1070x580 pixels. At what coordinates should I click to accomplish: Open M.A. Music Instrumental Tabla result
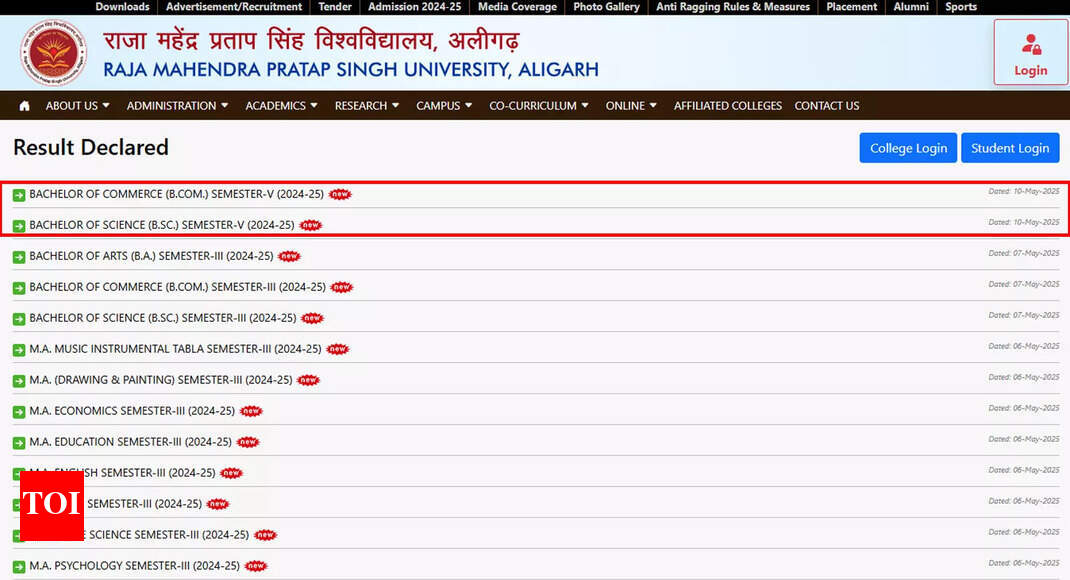pyautogui.click(x=175, y=349)
